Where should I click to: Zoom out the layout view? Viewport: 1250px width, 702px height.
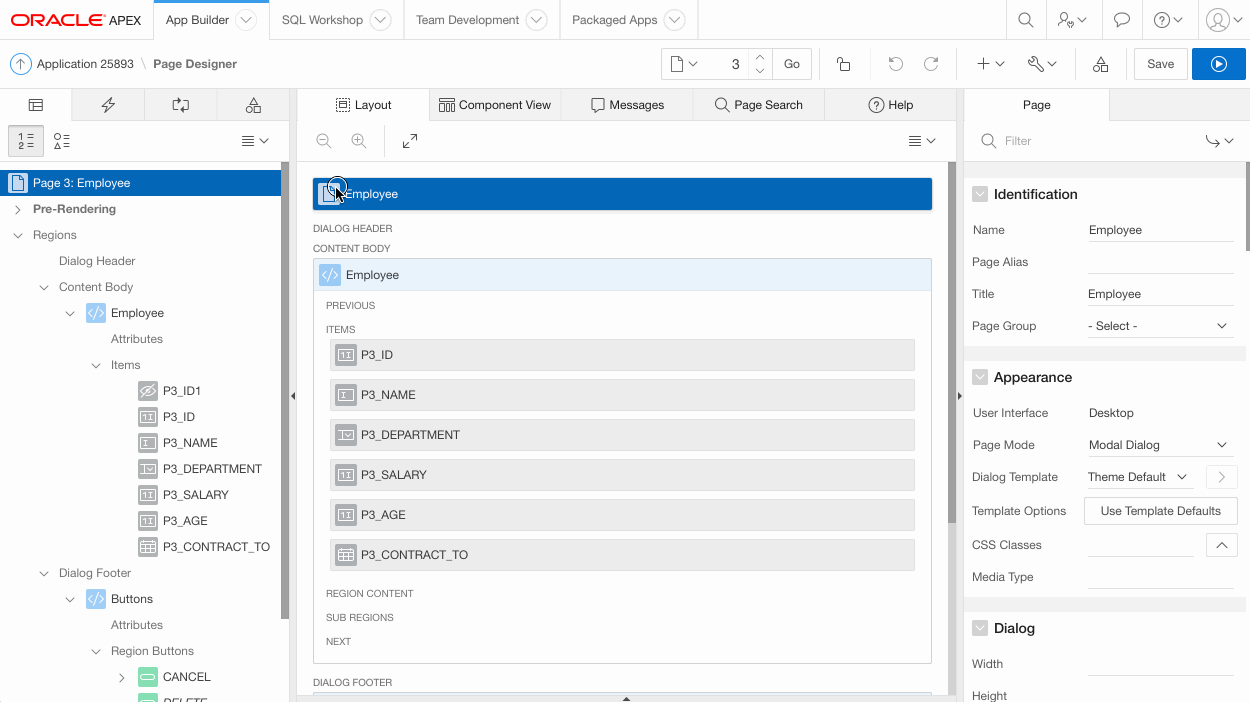click(x=324, y=142)
